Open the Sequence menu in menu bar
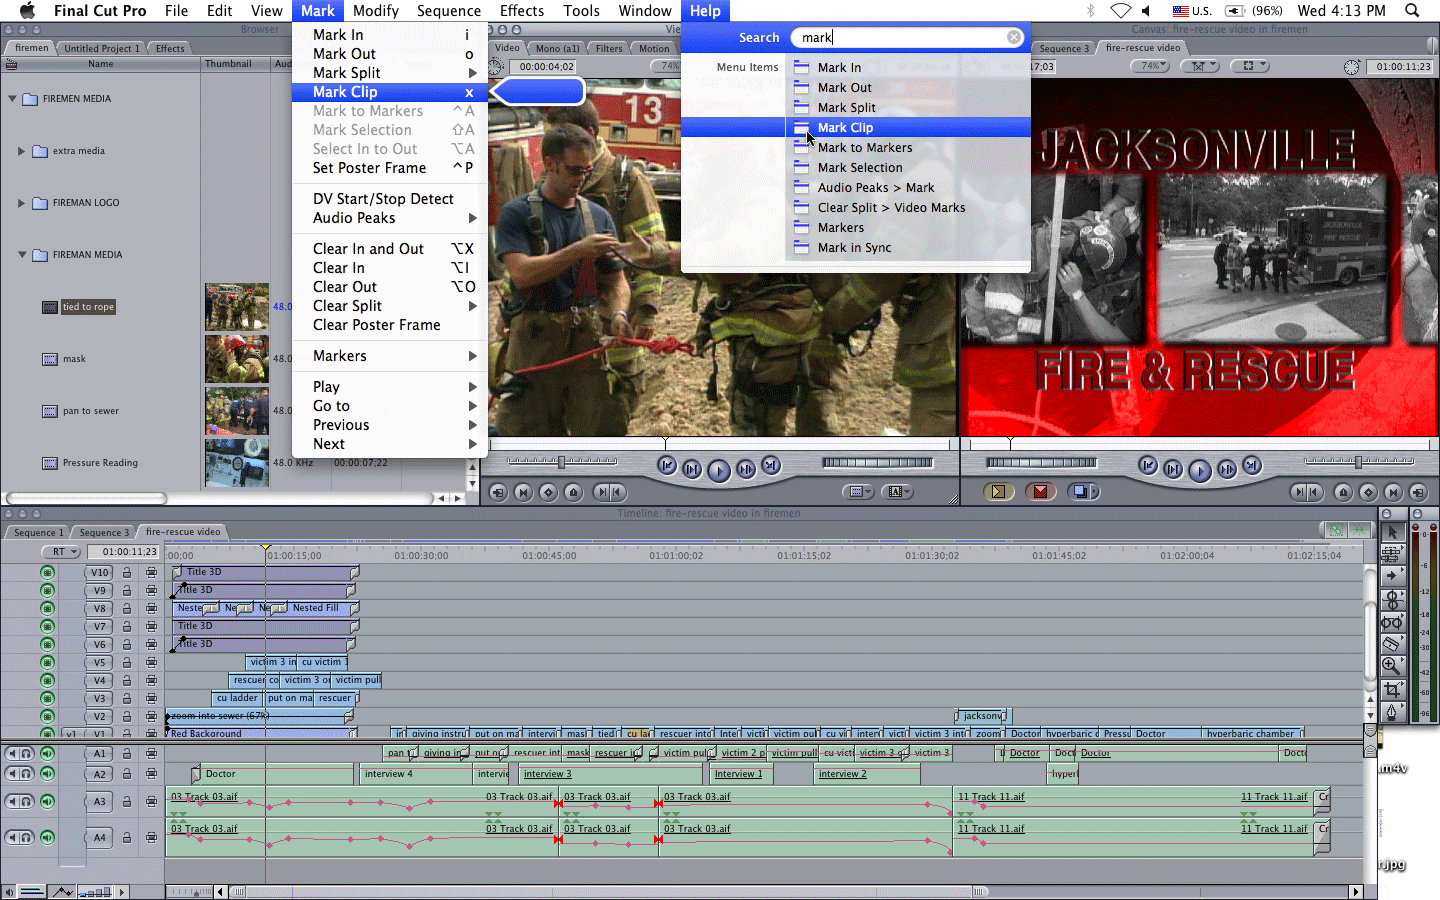 (448, 11)
